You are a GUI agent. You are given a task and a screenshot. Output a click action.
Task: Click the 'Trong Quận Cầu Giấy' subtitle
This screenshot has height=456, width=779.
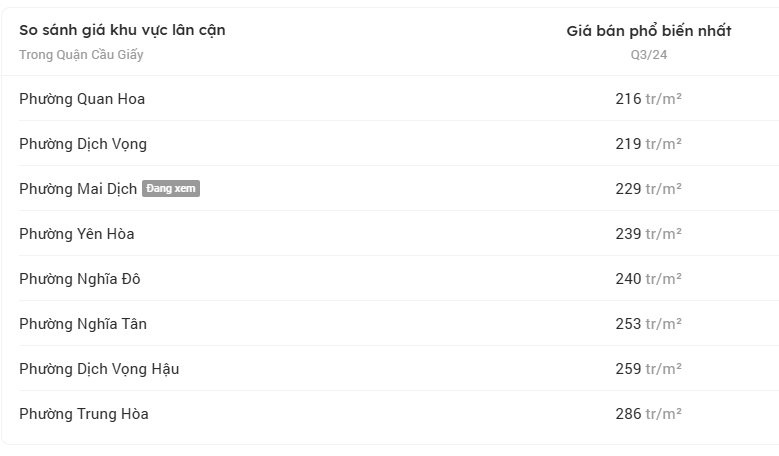tap(81, 55)
